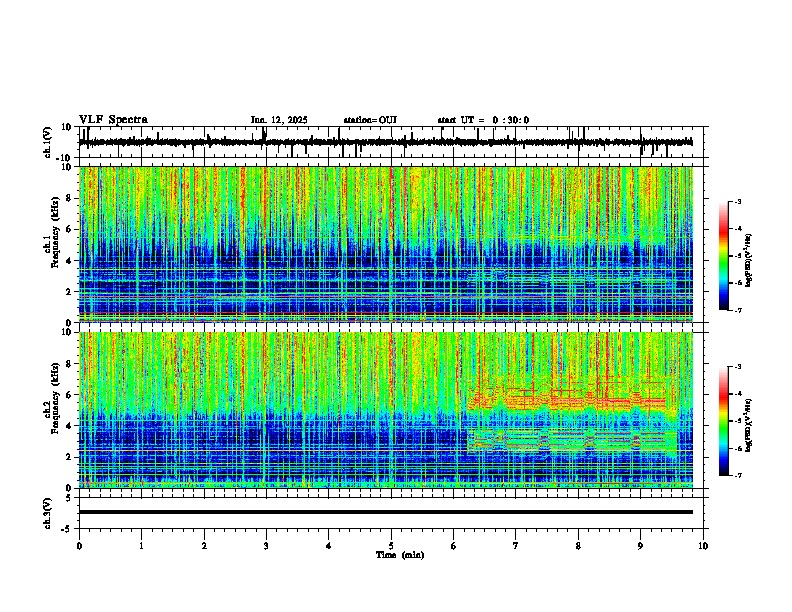The image size is (792, 612).
Task: Click time axis tick label "7"
Action: (x=516, y=546)
